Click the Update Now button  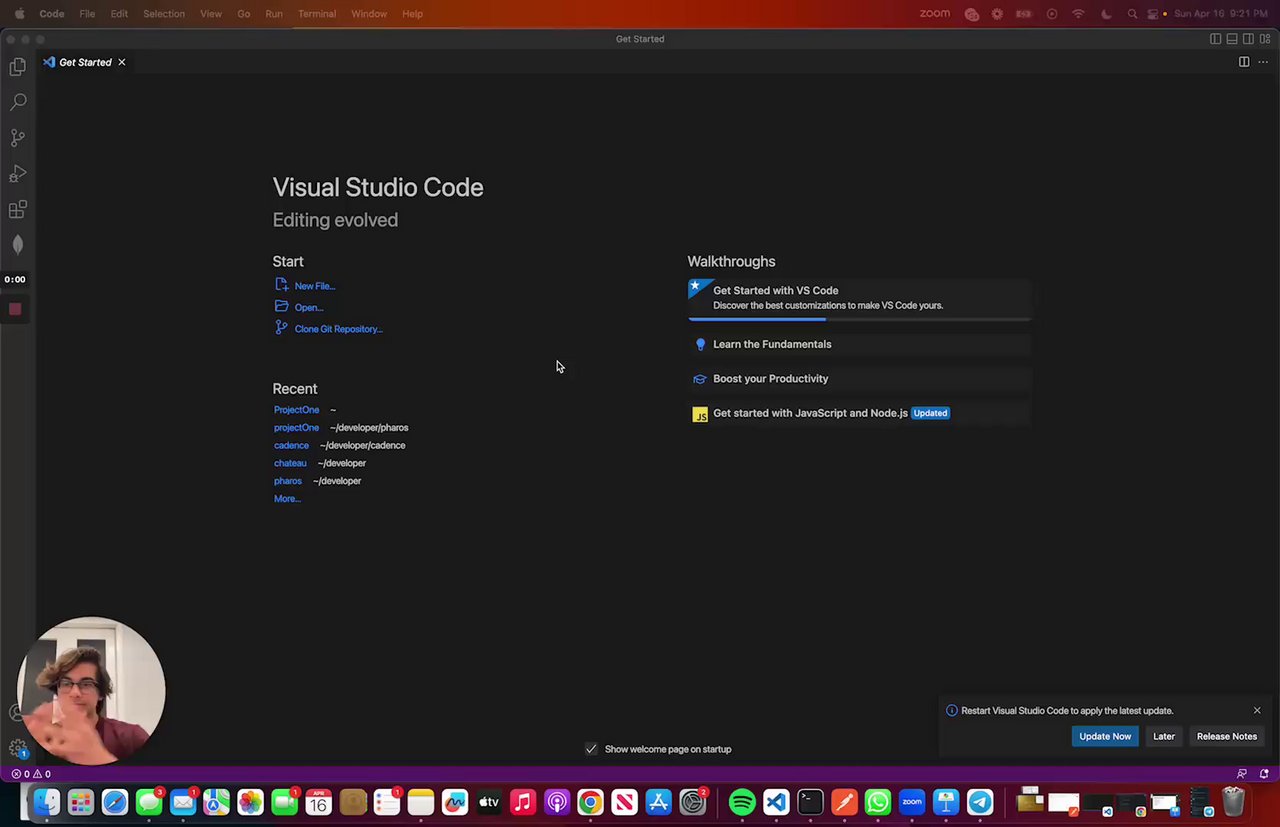click(1105, 736)
